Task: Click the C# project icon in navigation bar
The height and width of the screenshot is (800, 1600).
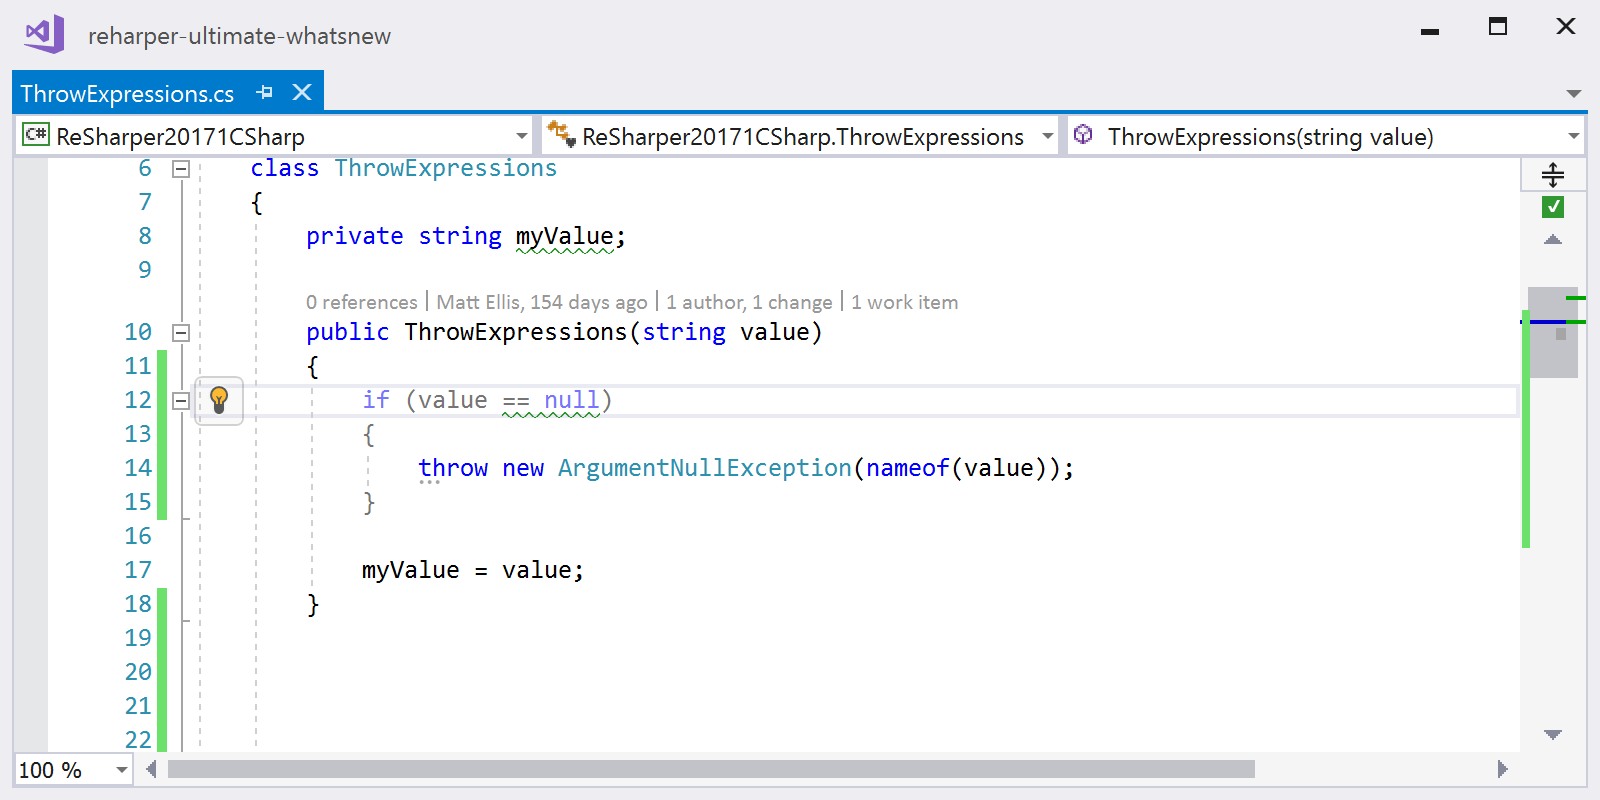Action: click(x=36, y=134)
